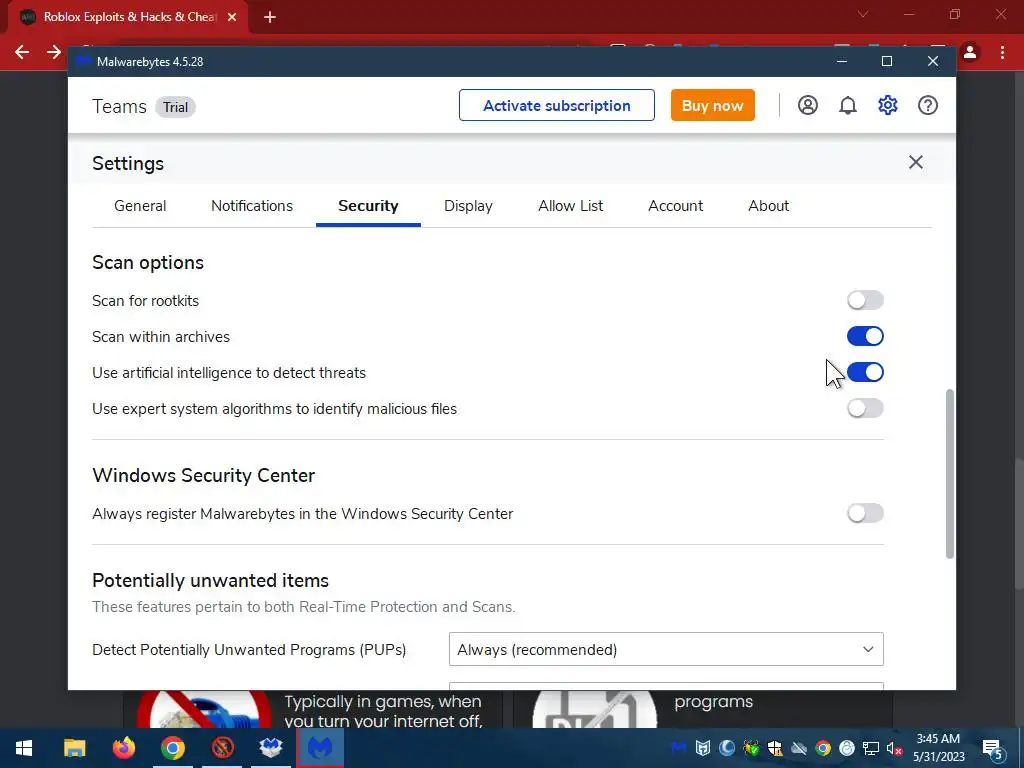Viewport: 1024px width, 768px height.
Task: Click the muted volume tray icon
Action: [894, 748]
